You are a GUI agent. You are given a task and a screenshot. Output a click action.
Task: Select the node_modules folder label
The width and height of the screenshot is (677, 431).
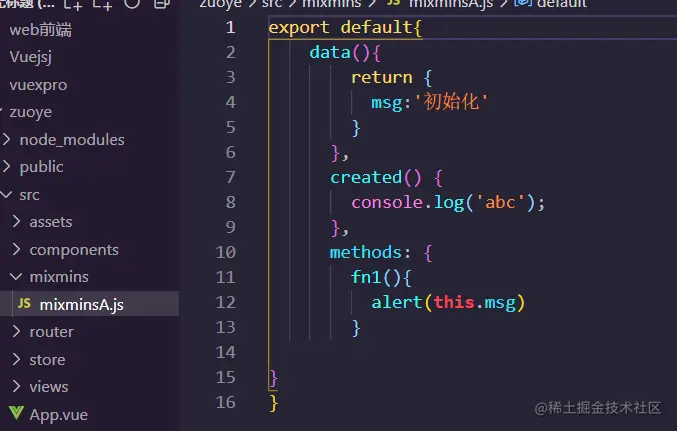[x=72, y=140]
